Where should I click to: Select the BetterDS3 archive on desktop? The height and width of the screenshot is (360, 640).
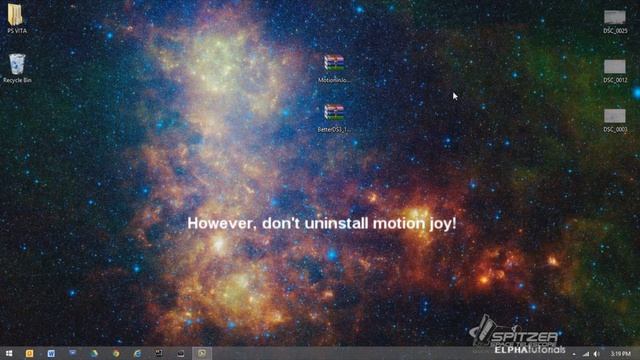(334, 118)
